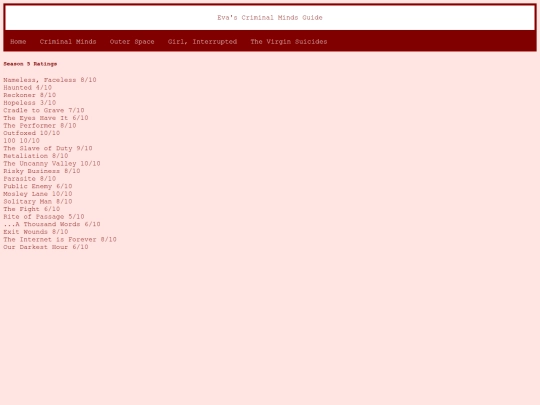The height and width of the screenshot is (405, 540).
Task: Click the Rite of Passage 5/10 entry
Action: click(44, 217)
